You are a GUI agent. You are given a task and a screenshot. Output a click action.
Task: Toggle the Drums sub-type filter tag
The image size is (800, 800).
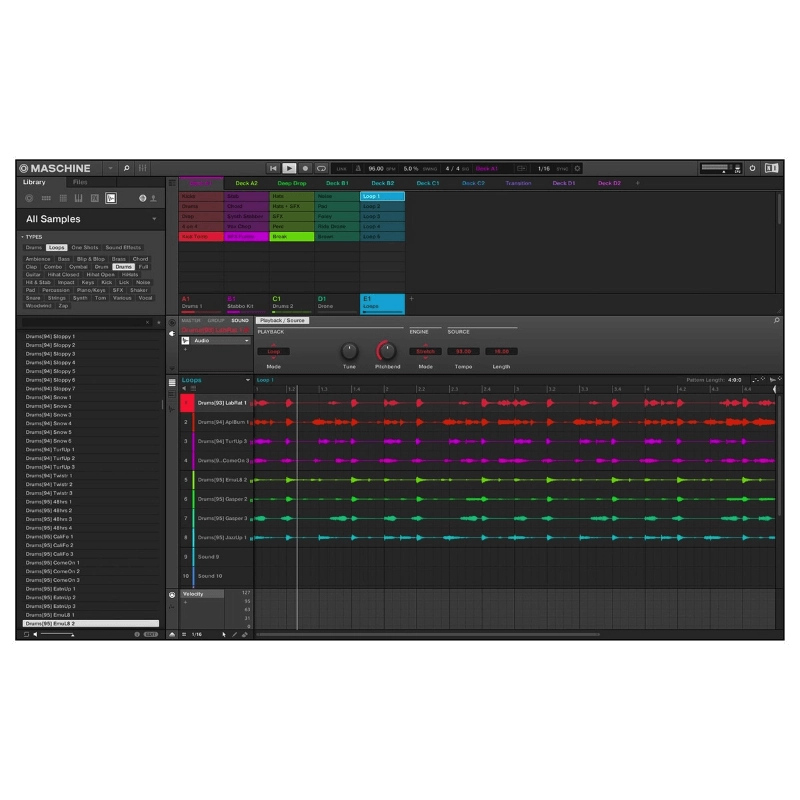tap(122, 267)
